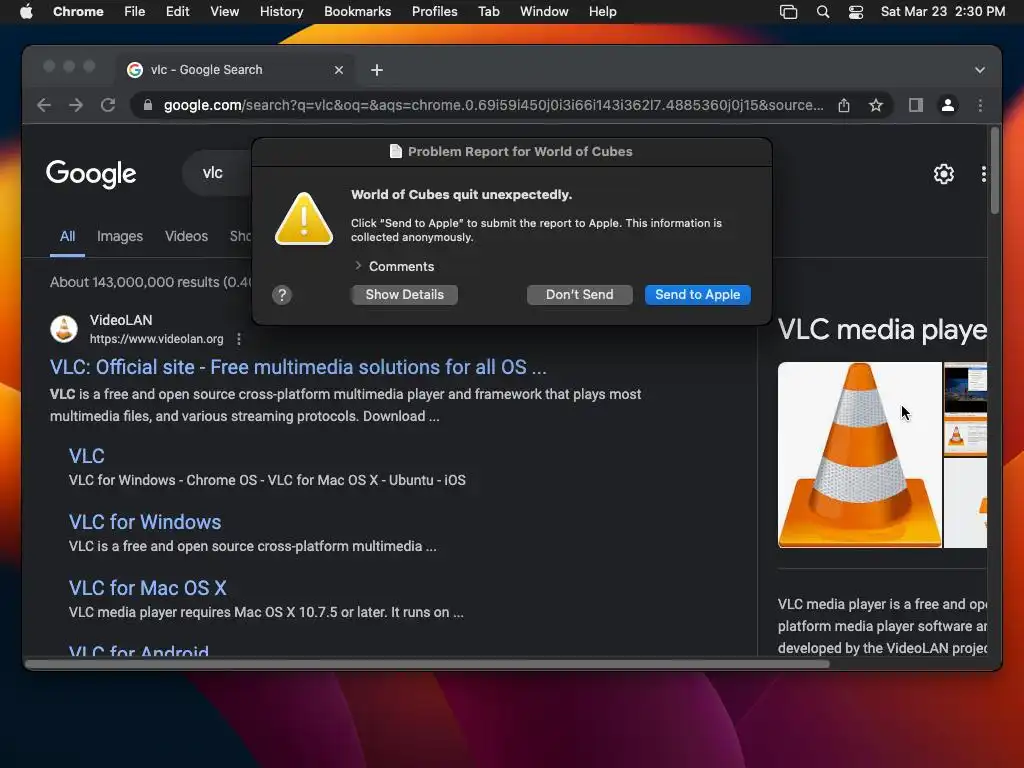The height and width of the screenshot is (768, 1024).
Task: Open Control Center in menu bar
Action: [x=856, y=12]
